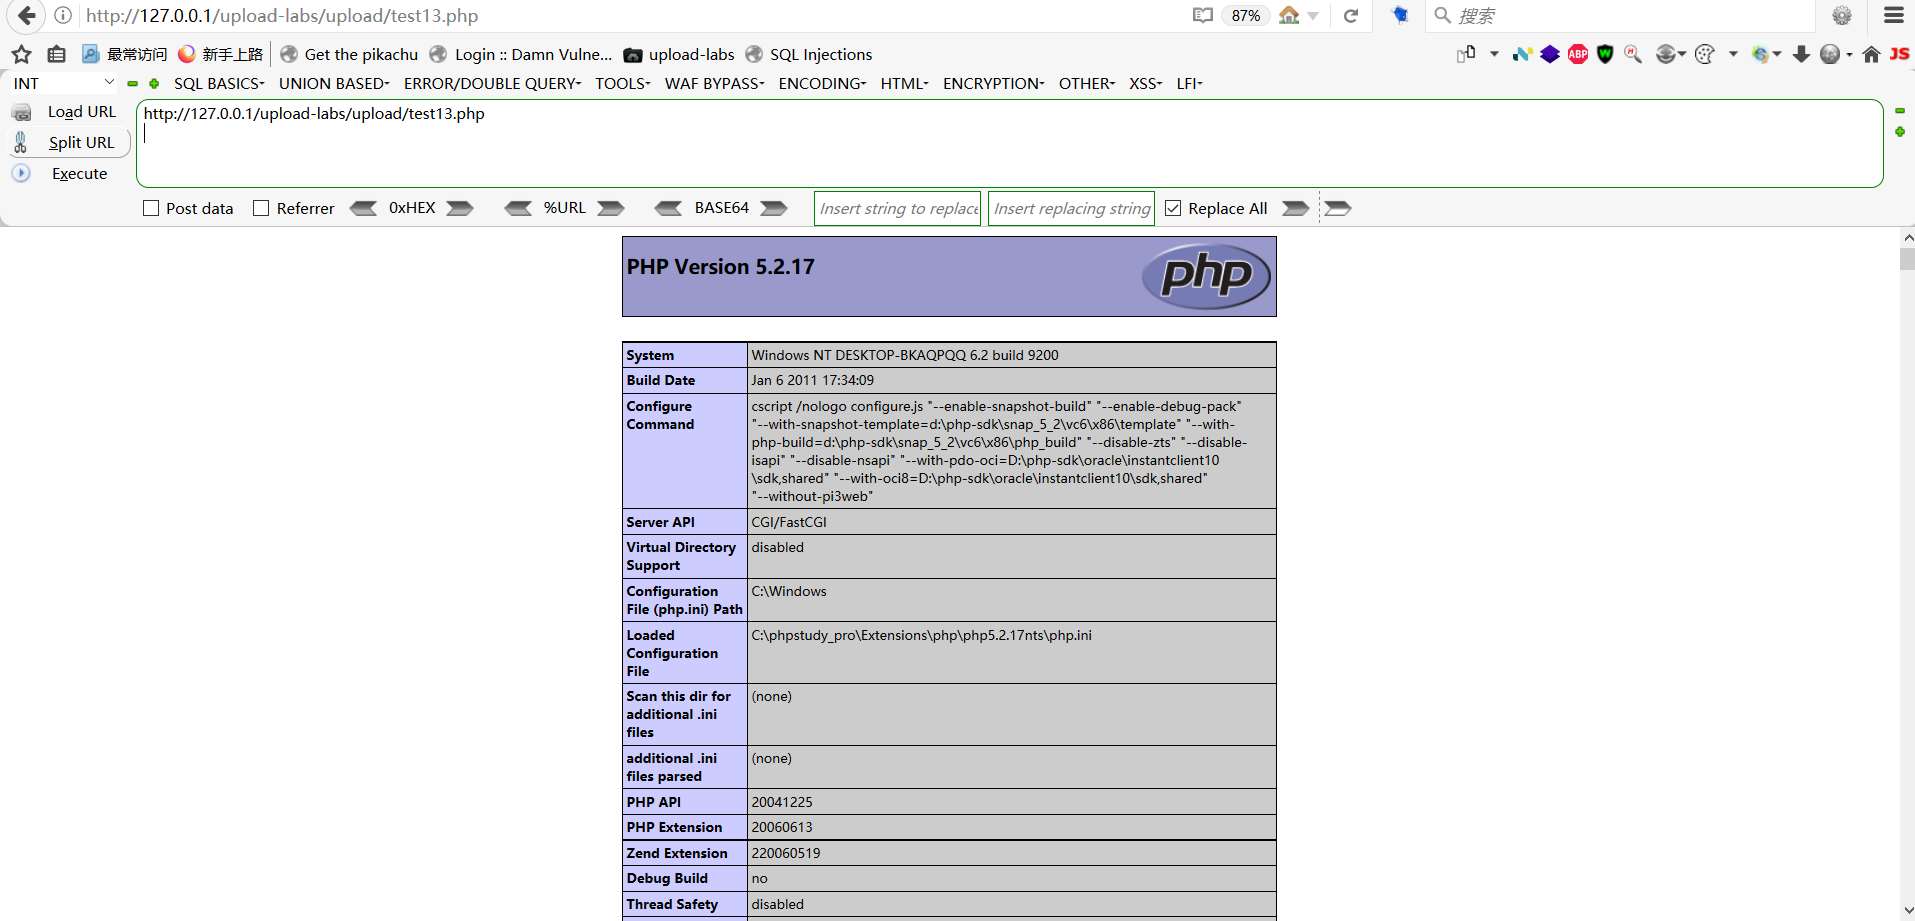Open Get the pikachu bookmark
Image resolution: width=1915 pixels, height=921 pixels.
[x=349, y=54]
